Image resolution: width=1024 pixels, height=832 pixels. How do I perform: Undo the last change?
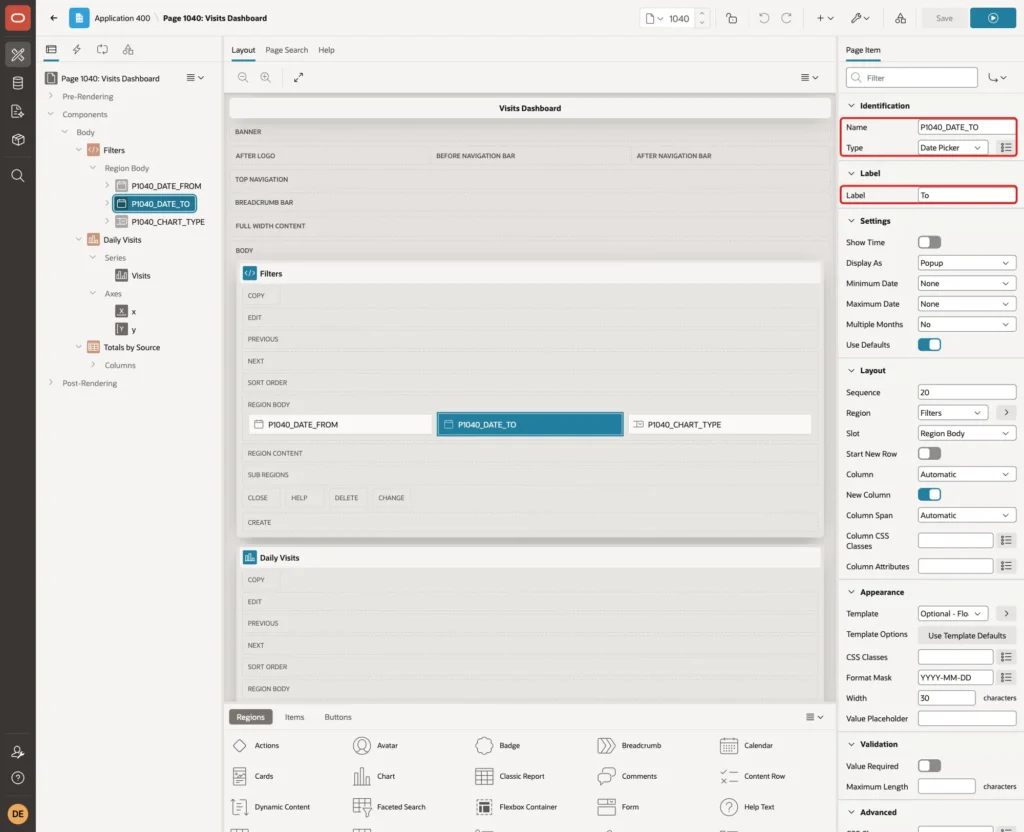click(763, 18)
